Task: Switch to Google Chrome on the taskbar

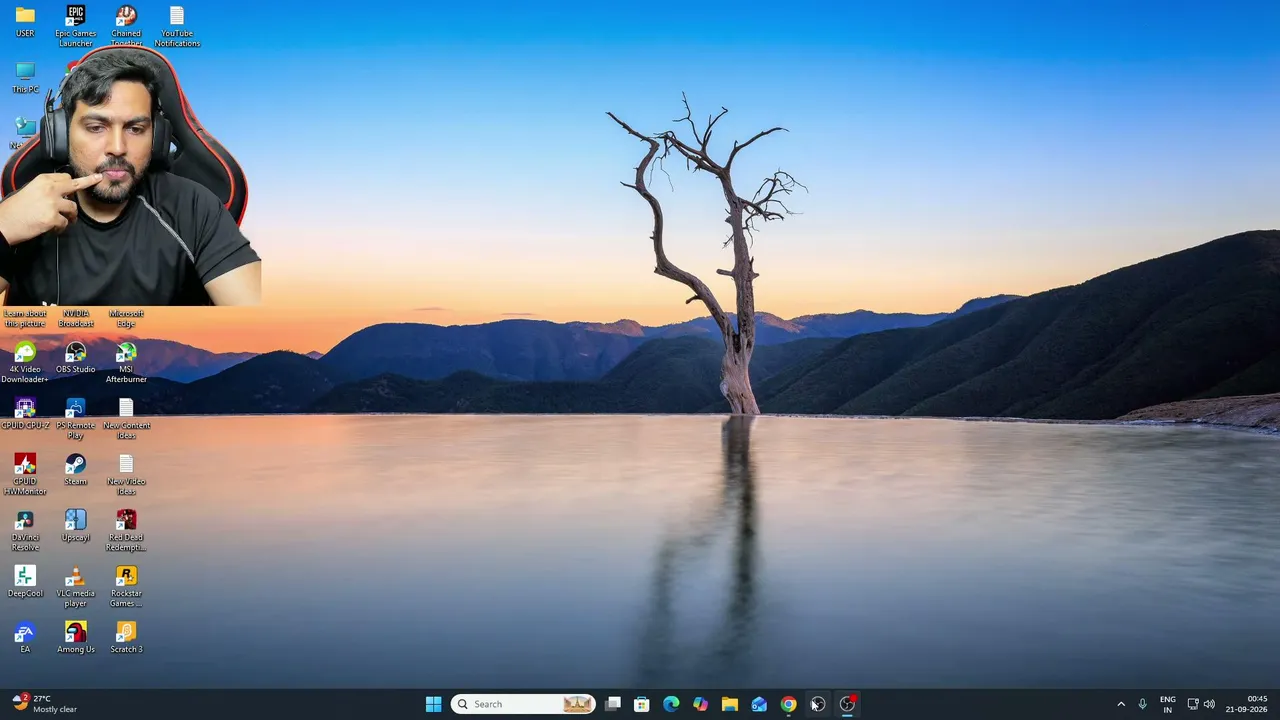Action: (788, 704)
